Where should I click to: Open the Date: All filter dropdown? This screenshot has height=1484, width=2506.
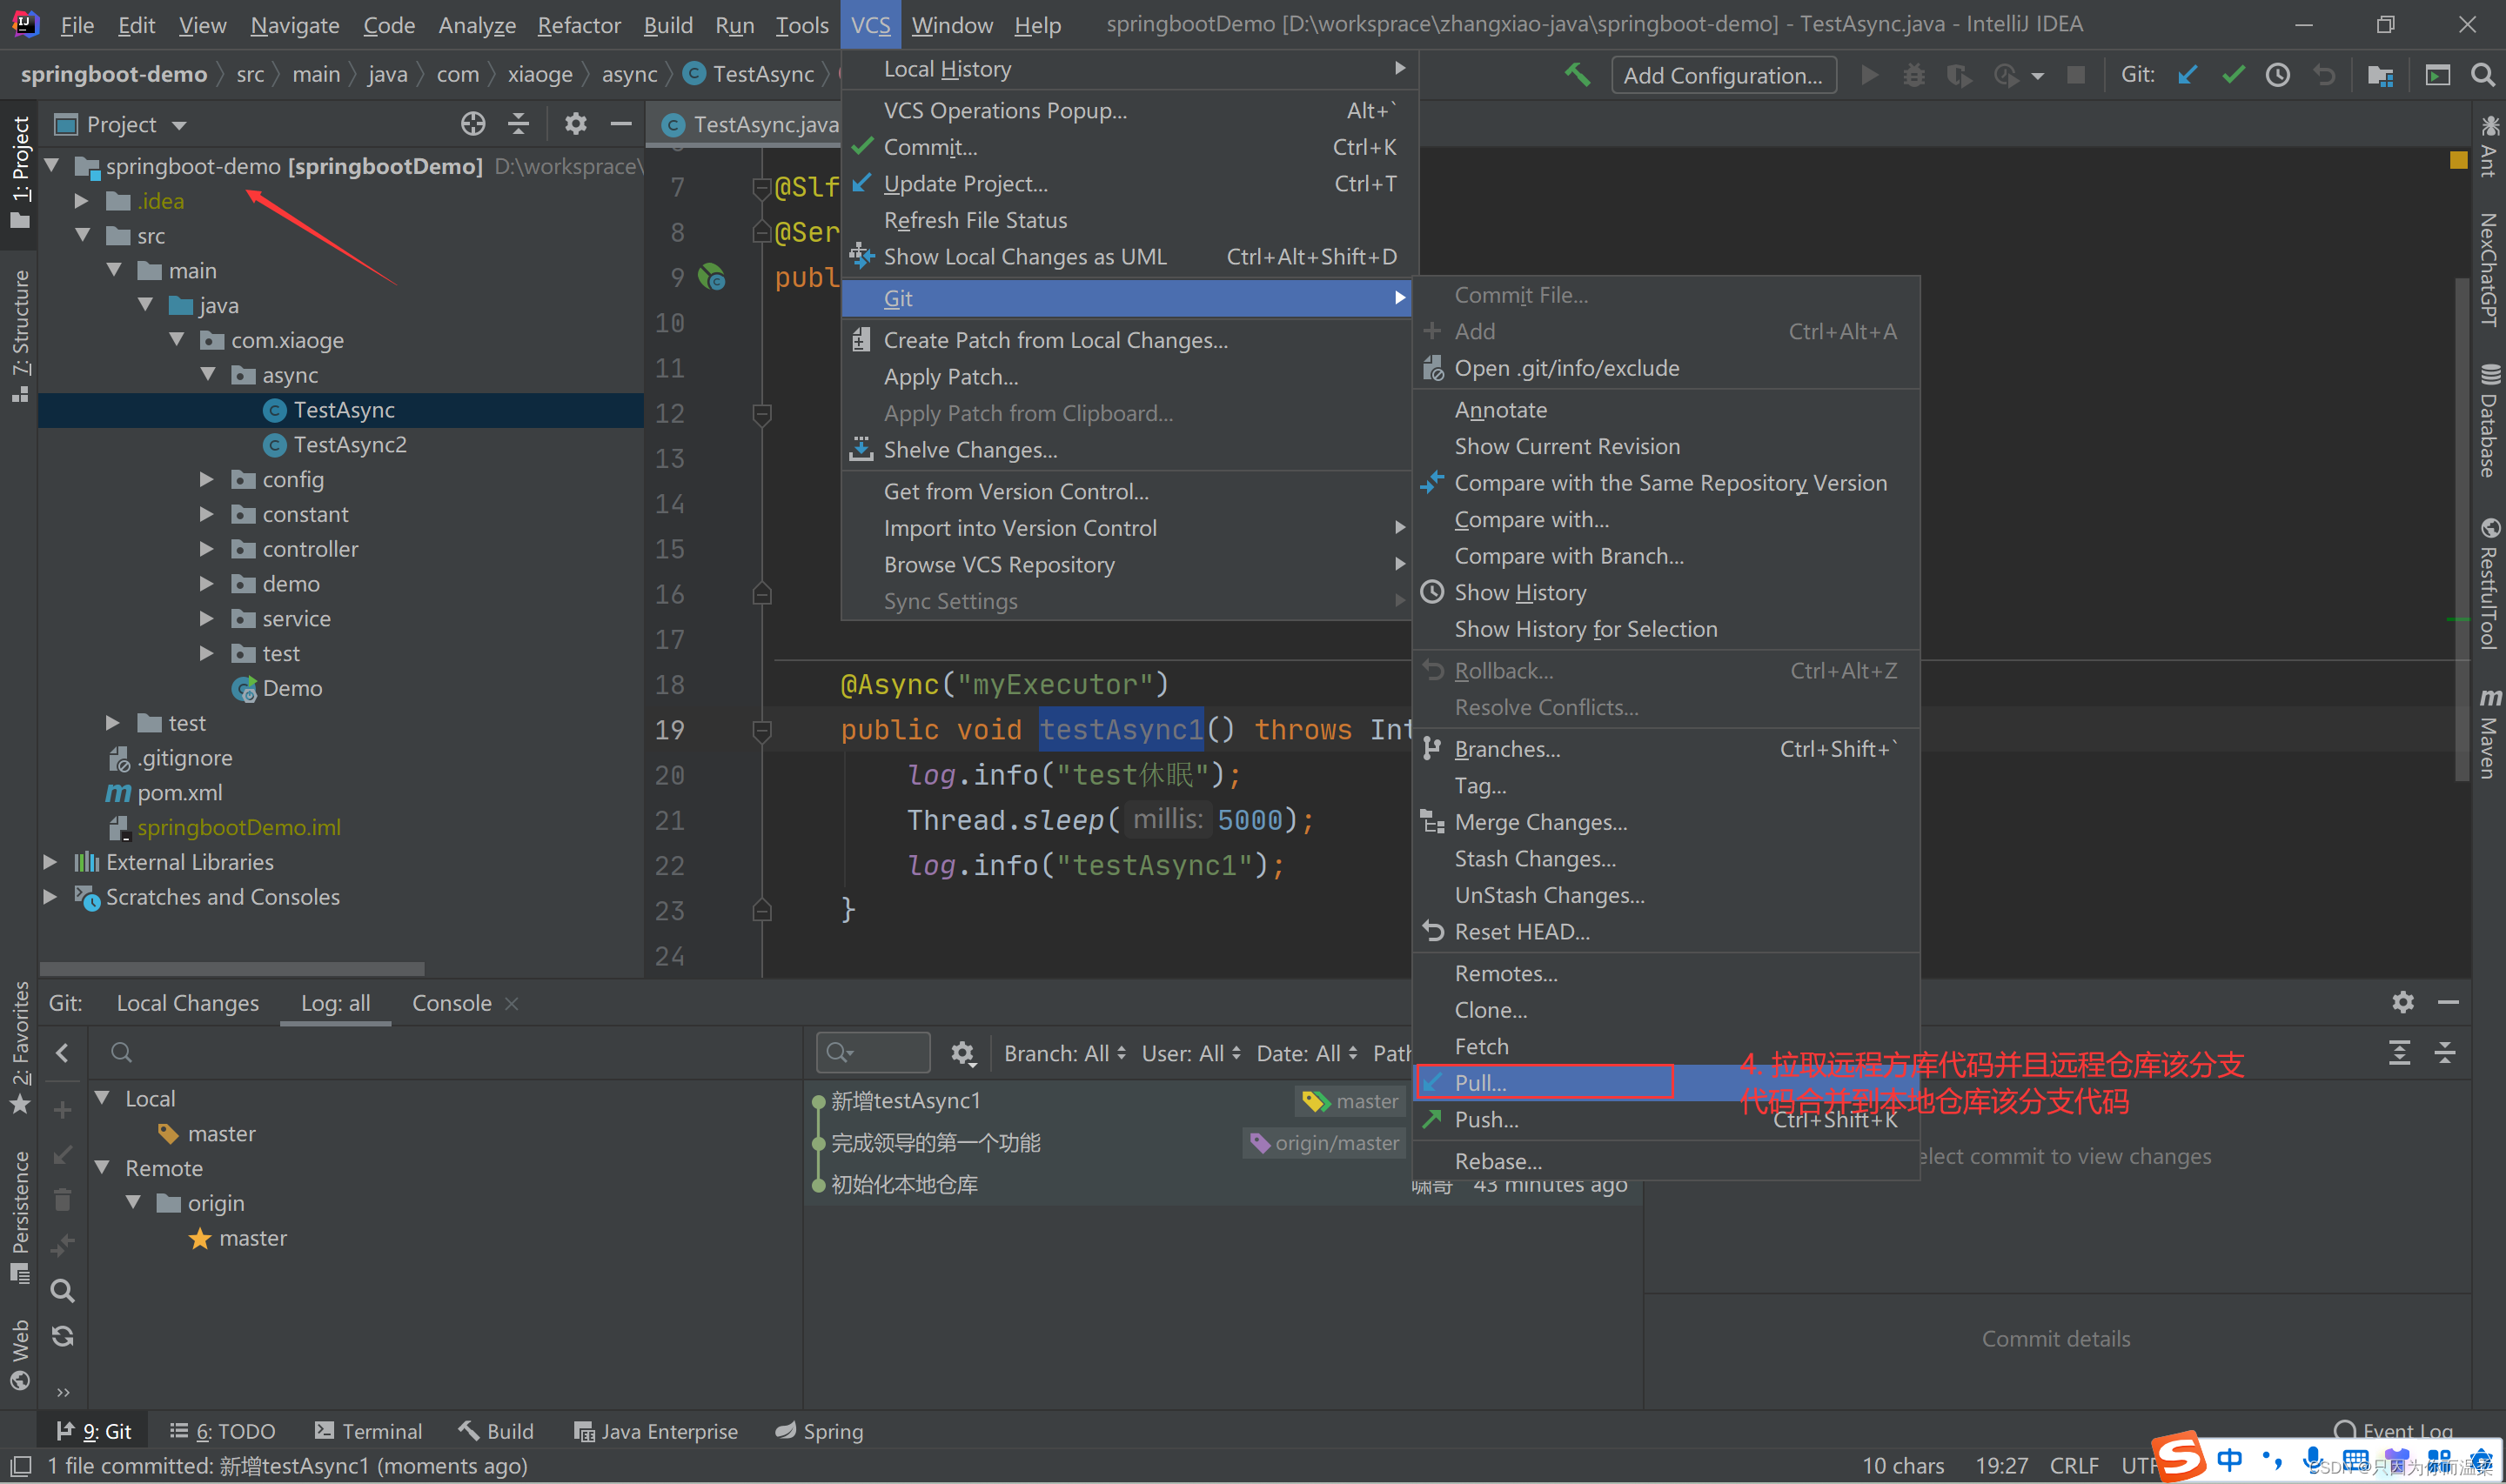click(1307, 1053)
